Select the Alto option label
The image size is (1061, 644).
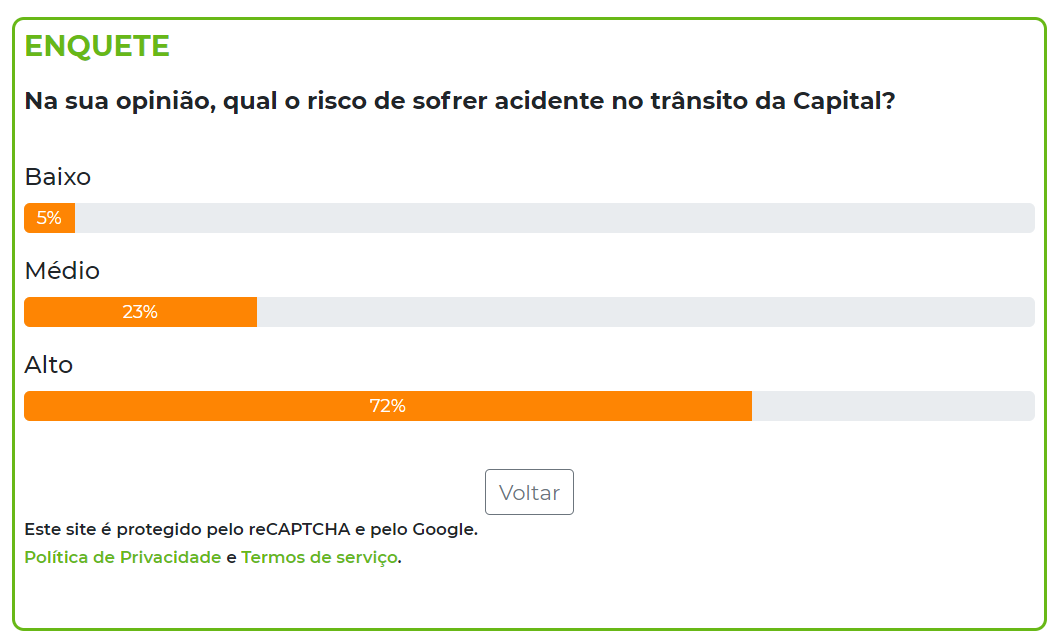tap(49, 365)
